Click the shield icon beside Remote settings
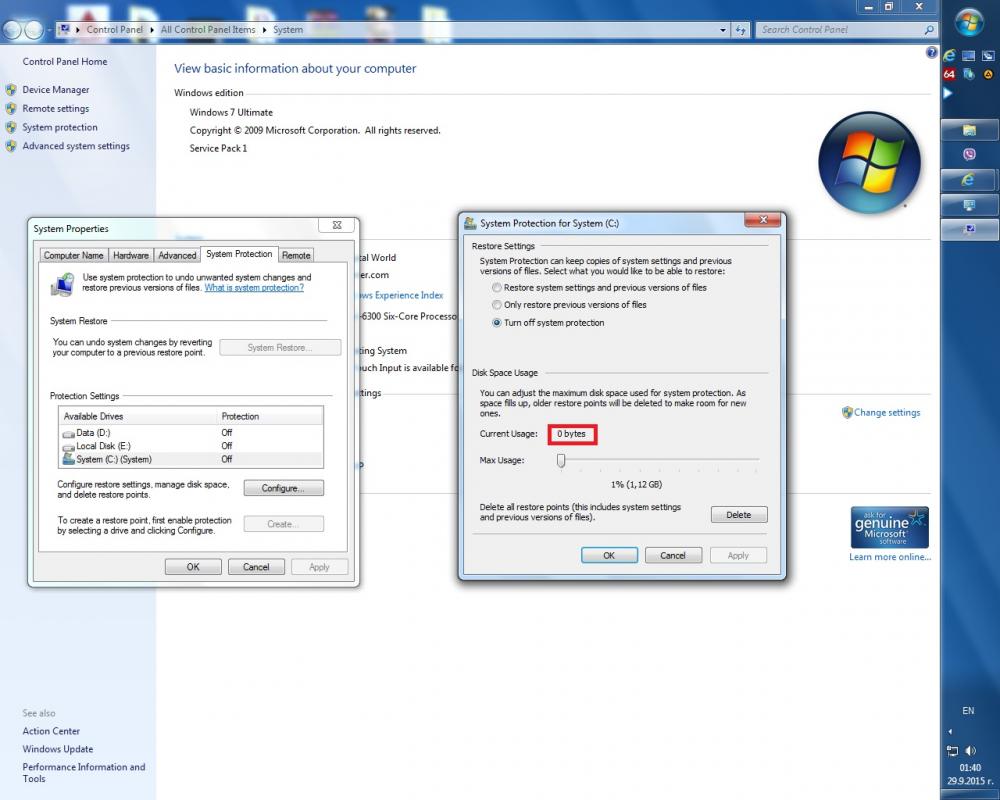The image size is (1000, 800). tap(11, 108)
